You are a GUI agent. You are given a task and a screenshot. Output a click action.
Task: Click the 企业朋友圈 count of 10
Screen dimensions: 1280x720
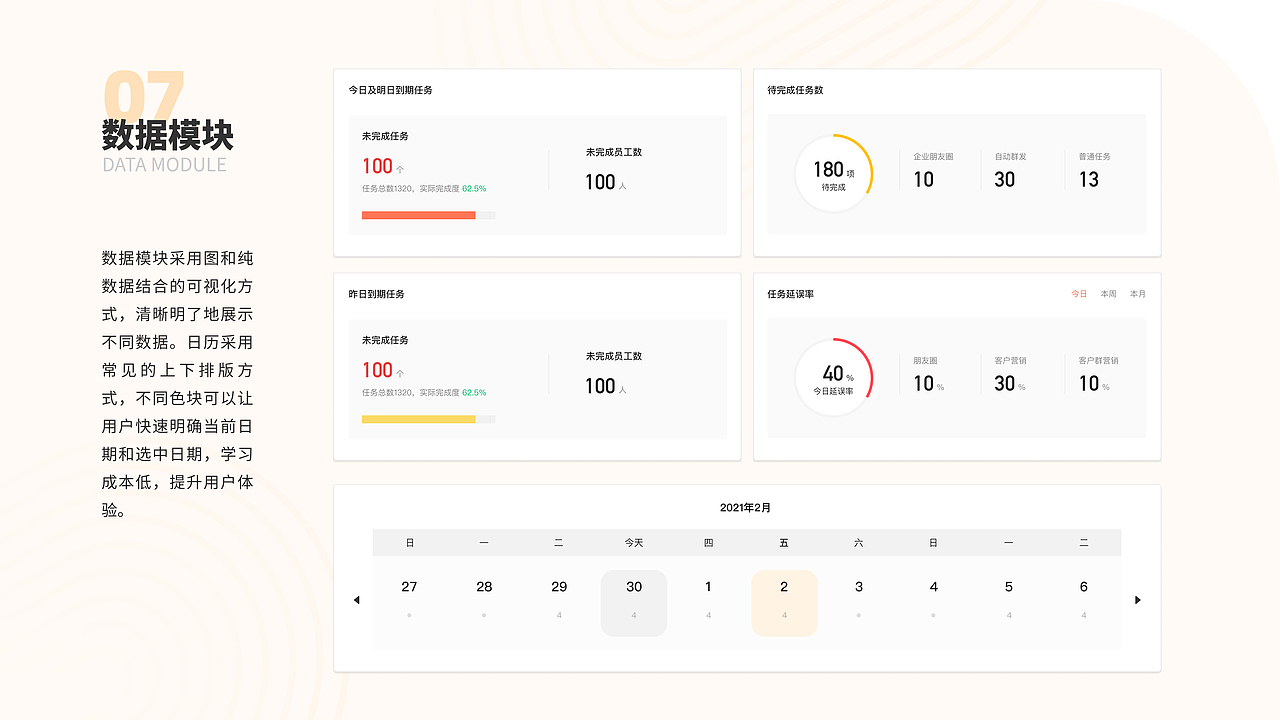pos(924,179)
